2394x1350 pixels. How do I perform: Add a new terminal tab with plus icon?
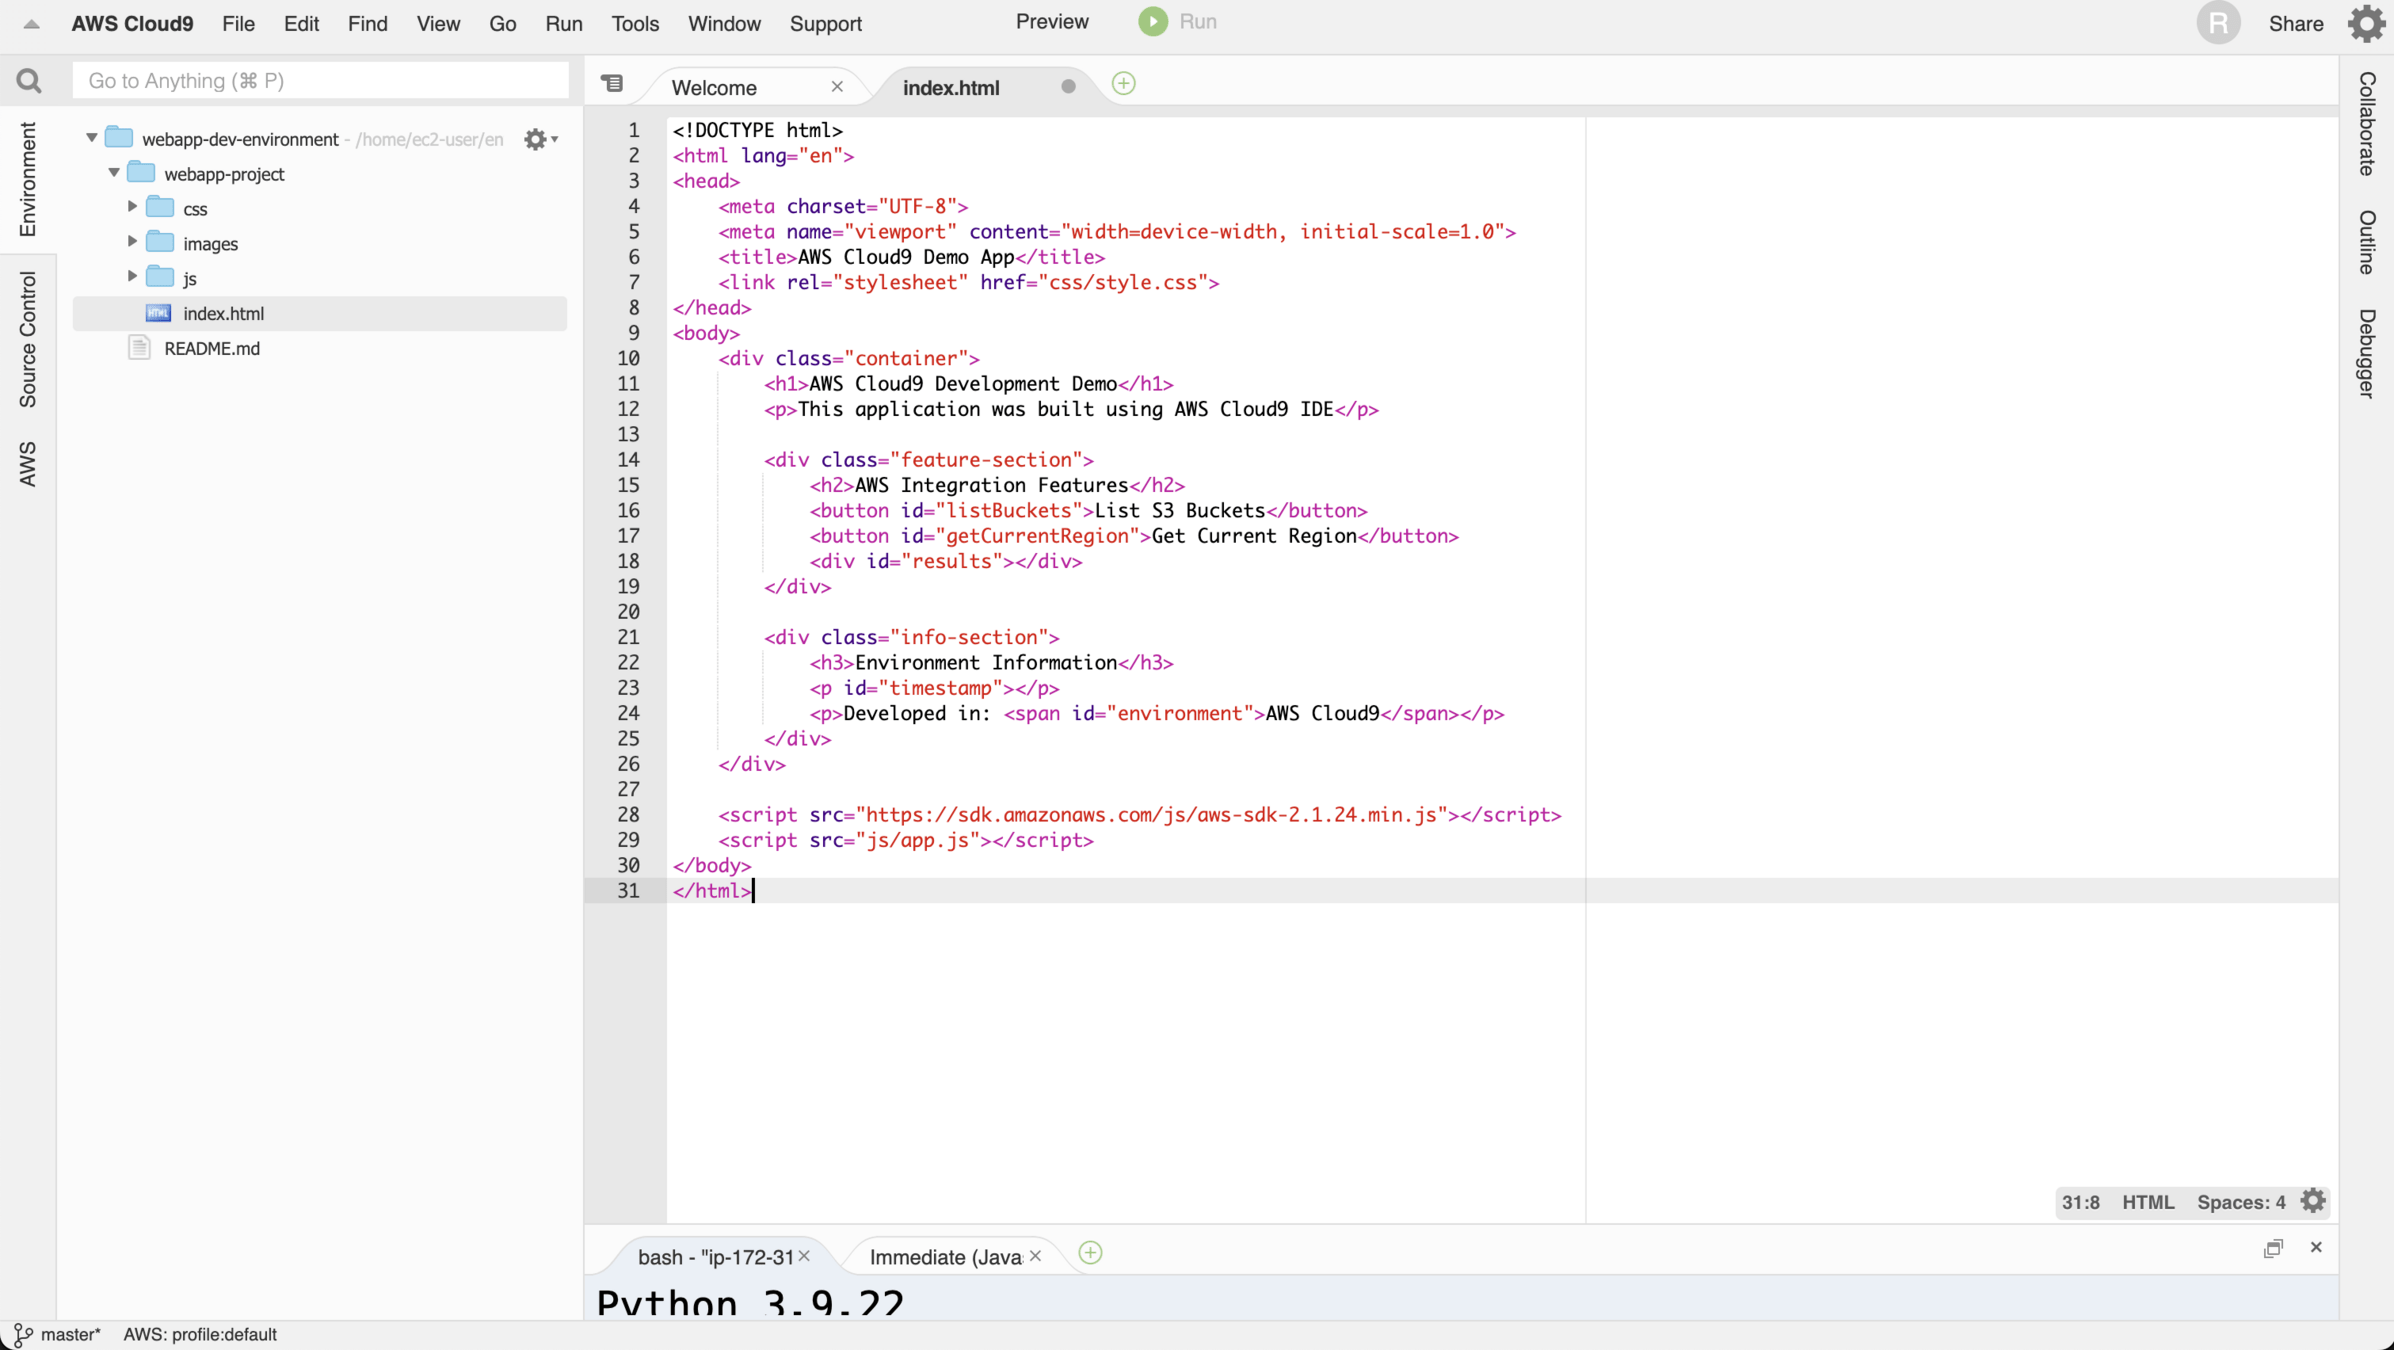pos(1090,1253)
